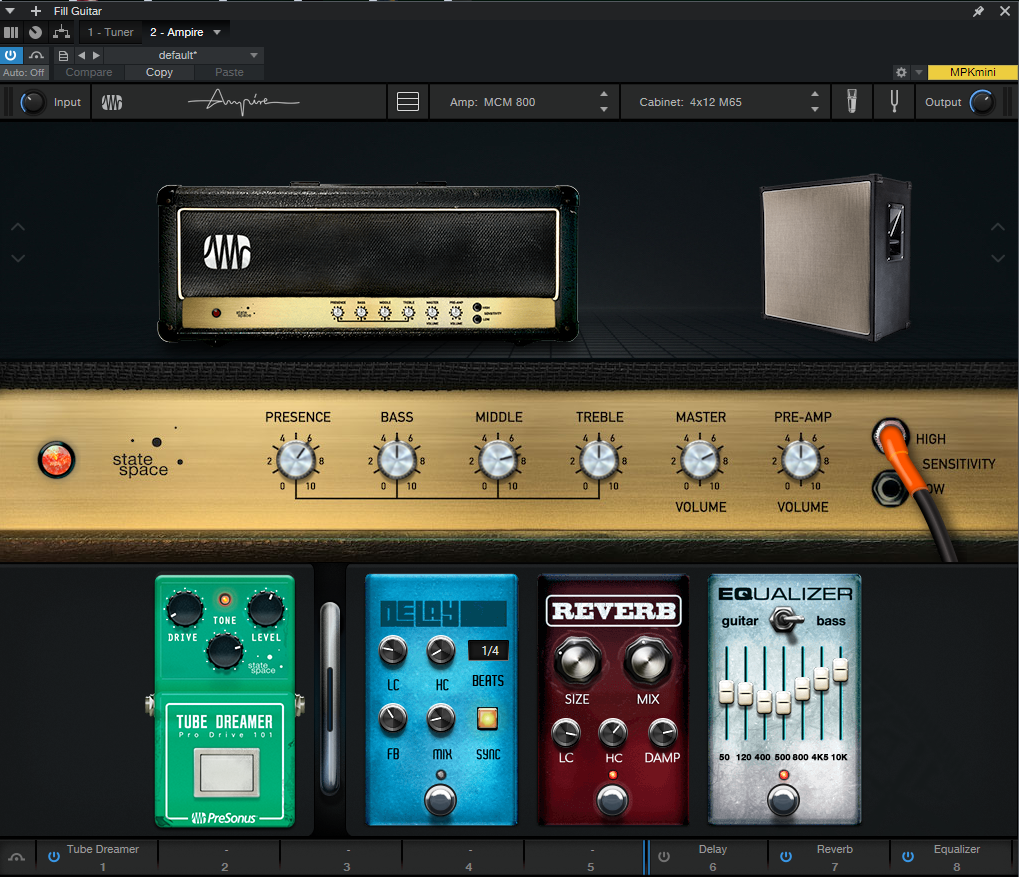Click the Reverb SIZE knob
1019x877 pixels.
(576, 660)
